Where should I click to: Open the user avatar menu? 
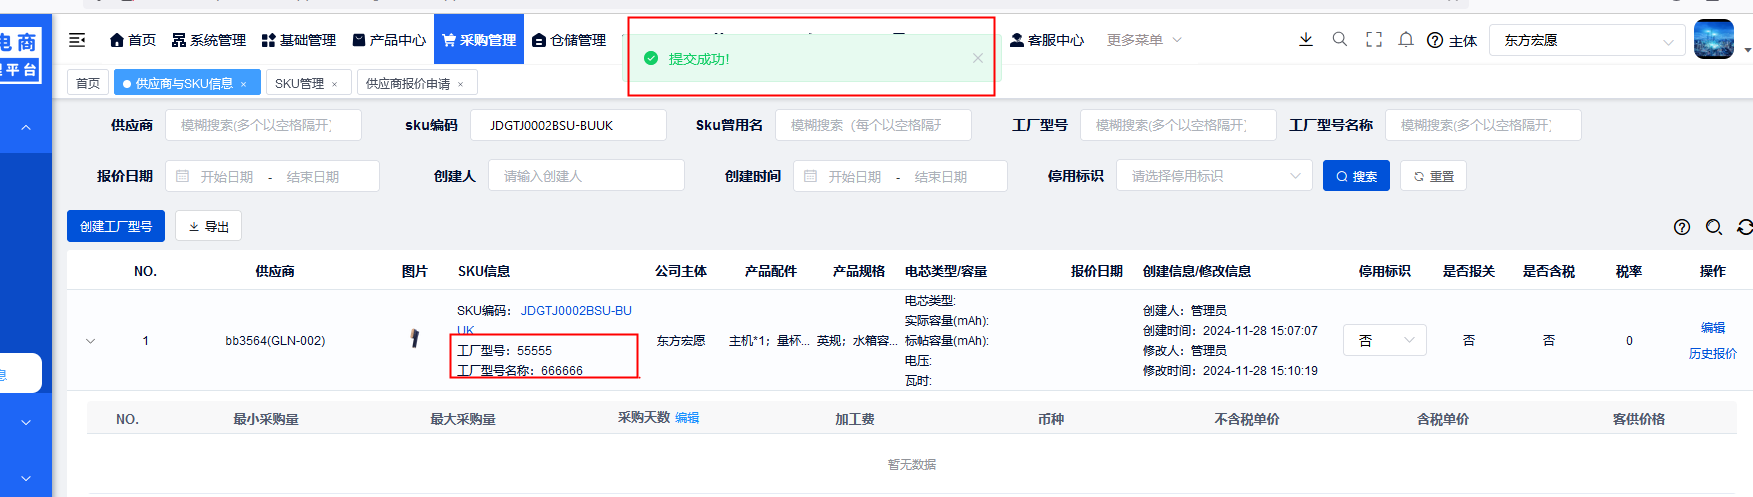(x=1714, y=39)
